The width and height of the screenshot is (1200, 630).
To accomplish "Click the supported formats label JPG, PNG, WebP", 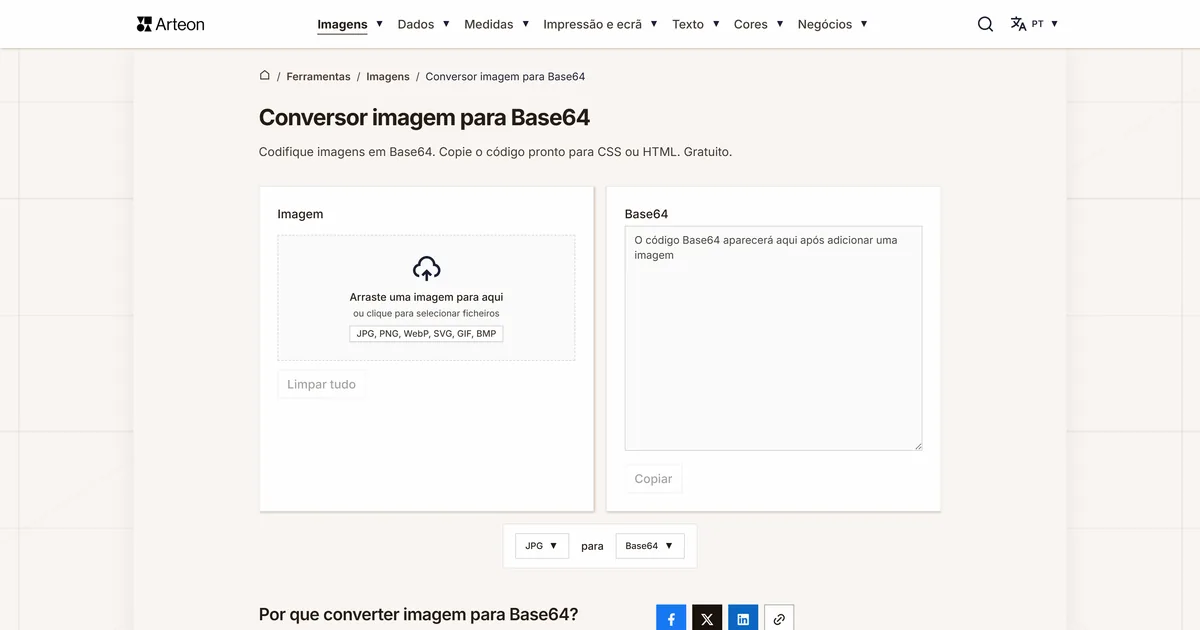I will pyautogui.click(x=426, y=334).
